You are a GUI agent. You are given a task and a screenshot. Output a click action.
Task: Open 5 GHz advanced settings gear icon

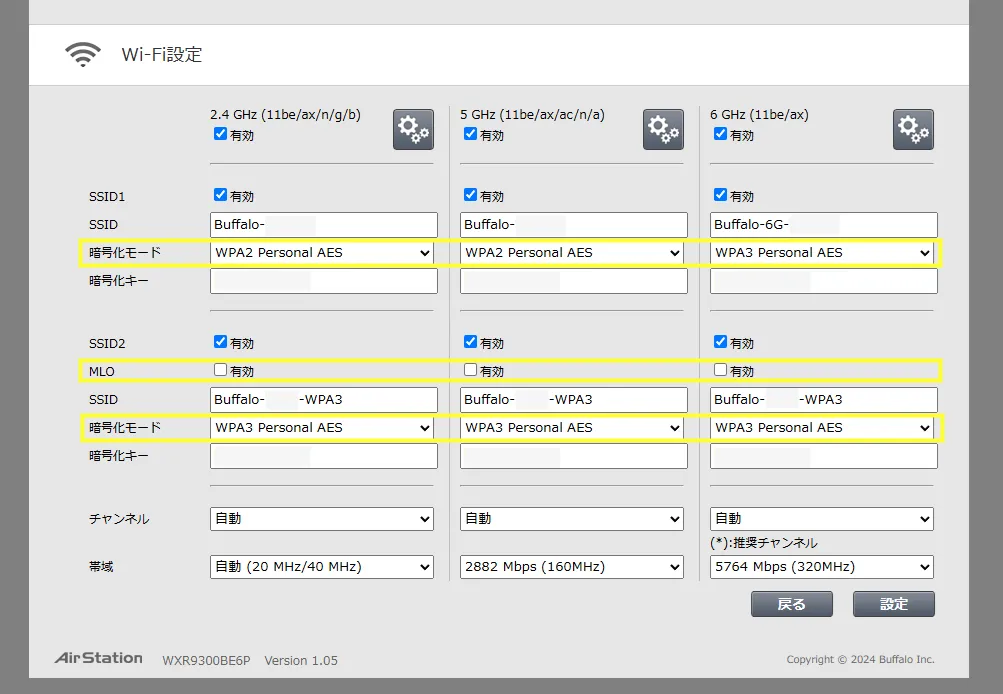[663, 130]
